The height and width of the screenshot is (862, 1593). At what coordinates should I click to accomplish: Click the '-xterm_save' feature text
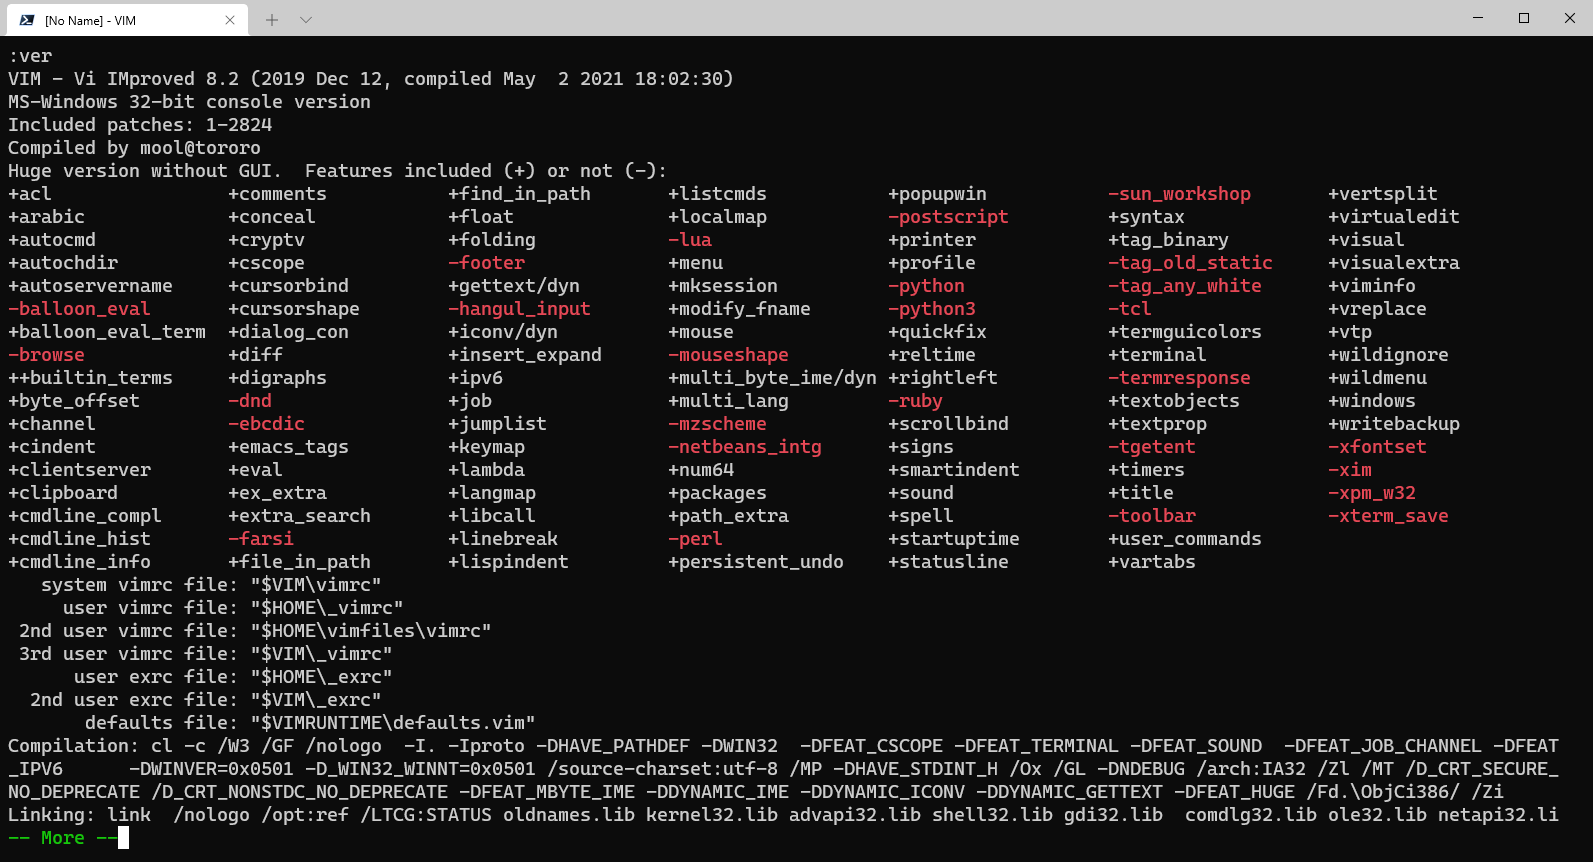[1388, 516]
